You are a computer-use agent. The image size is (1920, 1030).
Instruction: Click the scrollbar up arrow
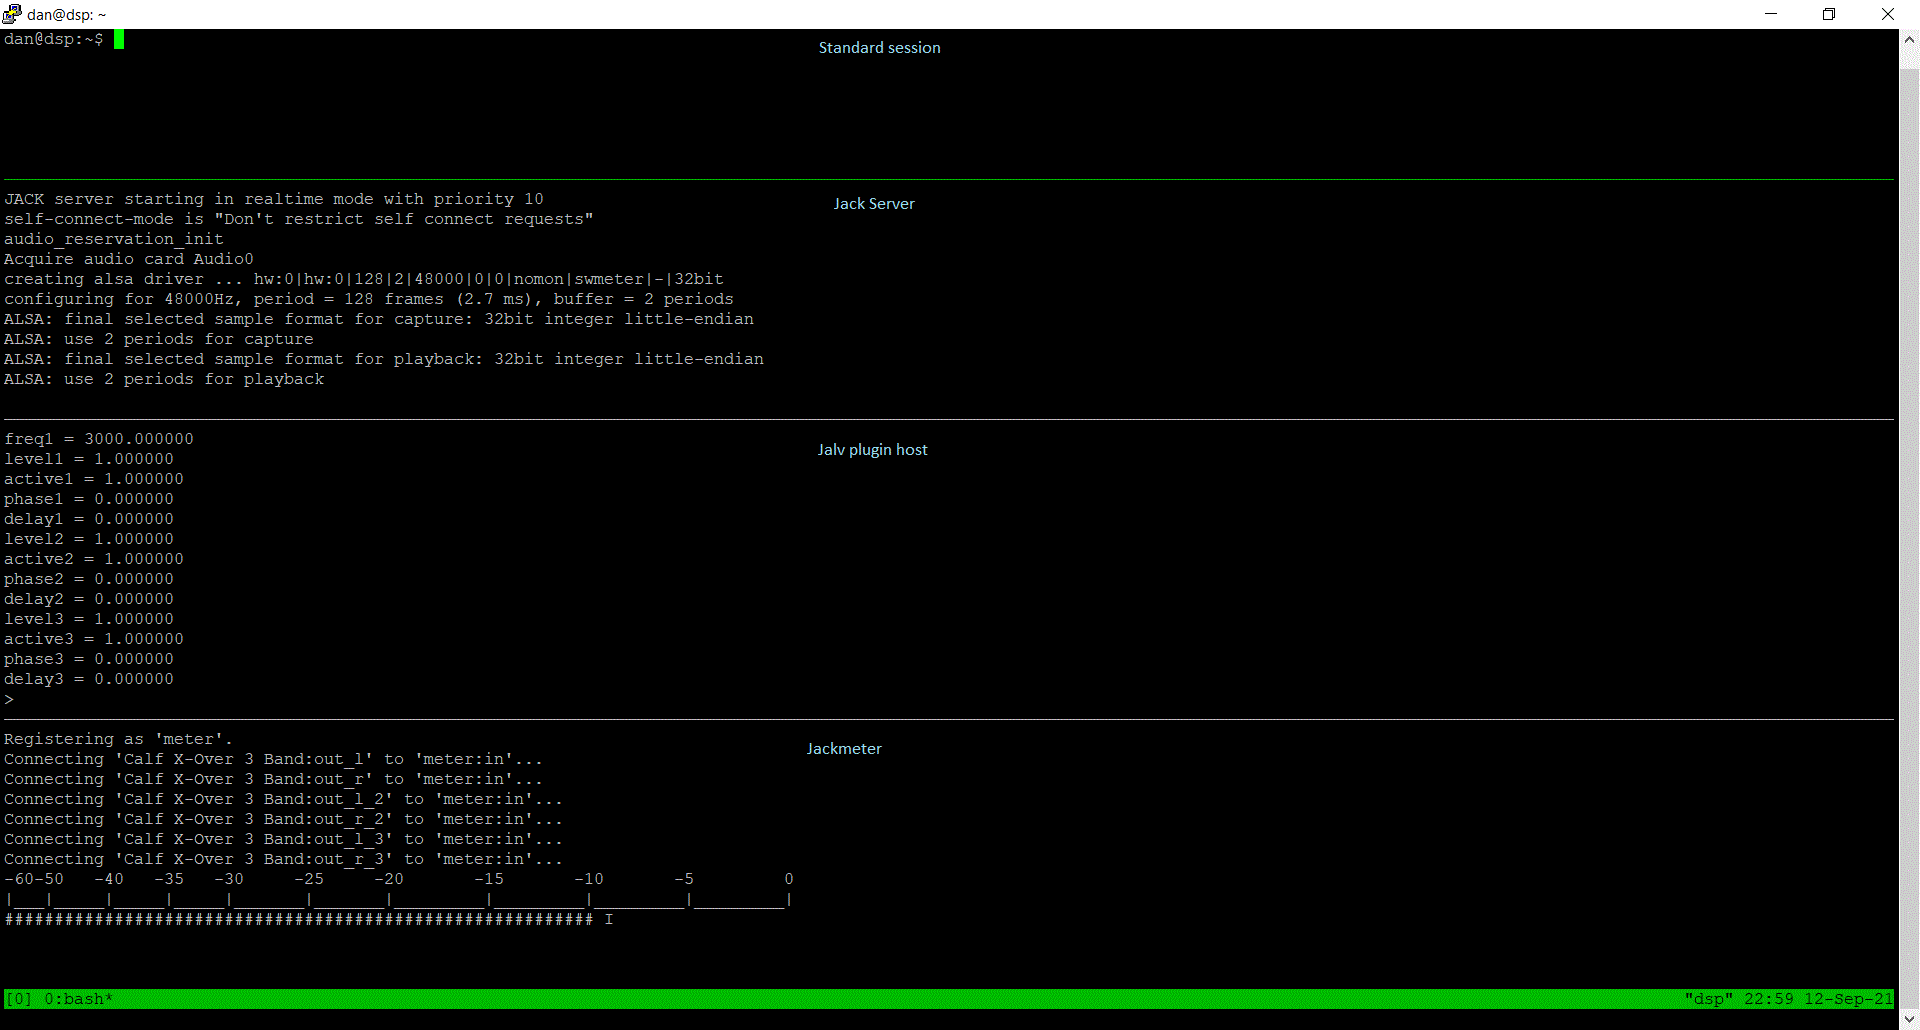point(1909,39)
